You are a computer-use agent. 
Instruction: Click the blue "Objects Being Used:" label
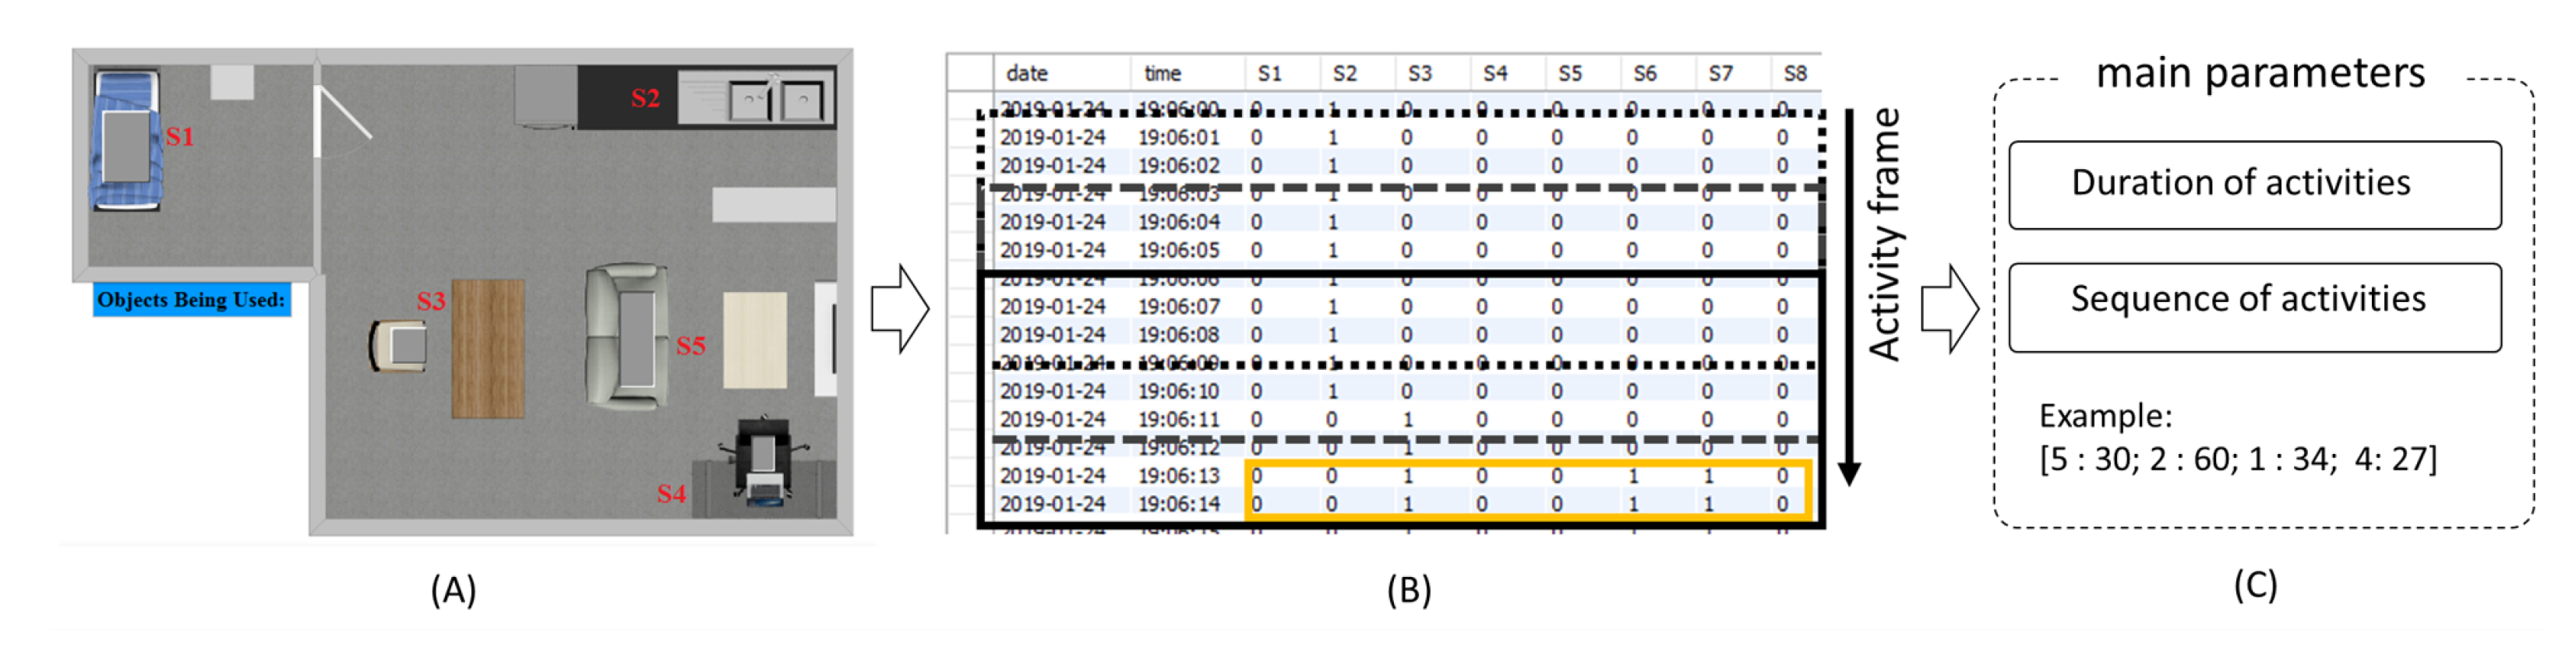(x=191, y=300)
